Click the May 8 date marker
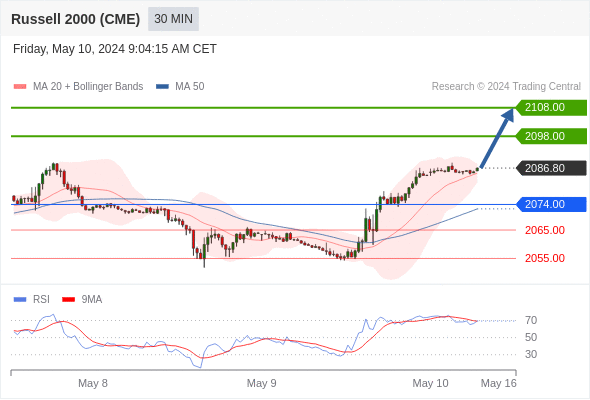The height and width of the screenshot is (400, 590). 93,383
